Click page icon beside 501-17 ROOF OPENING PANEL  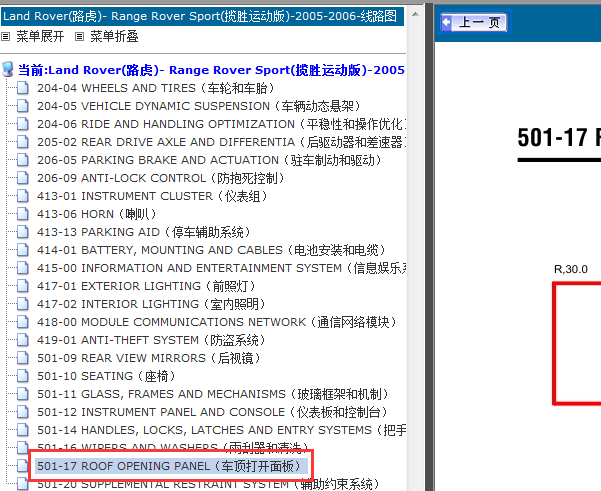point(23,466)
